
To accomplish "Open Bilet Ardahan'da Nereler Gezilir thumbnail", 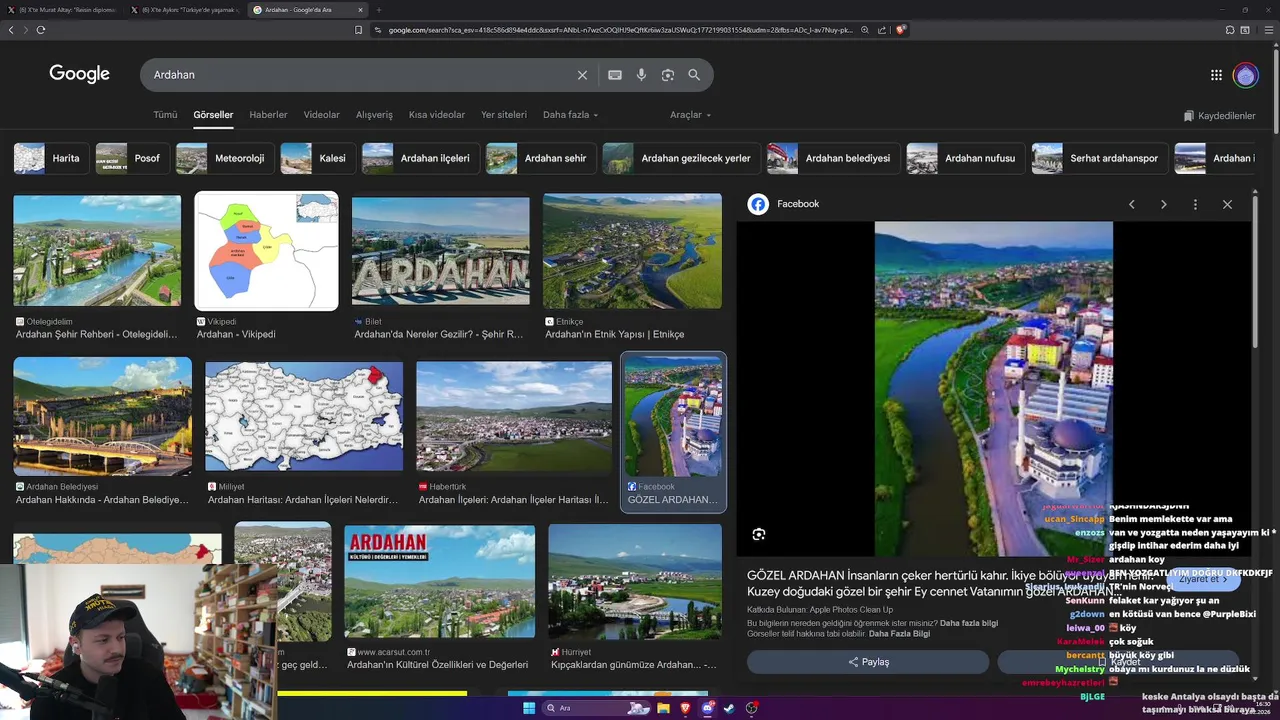I will 440,251.
